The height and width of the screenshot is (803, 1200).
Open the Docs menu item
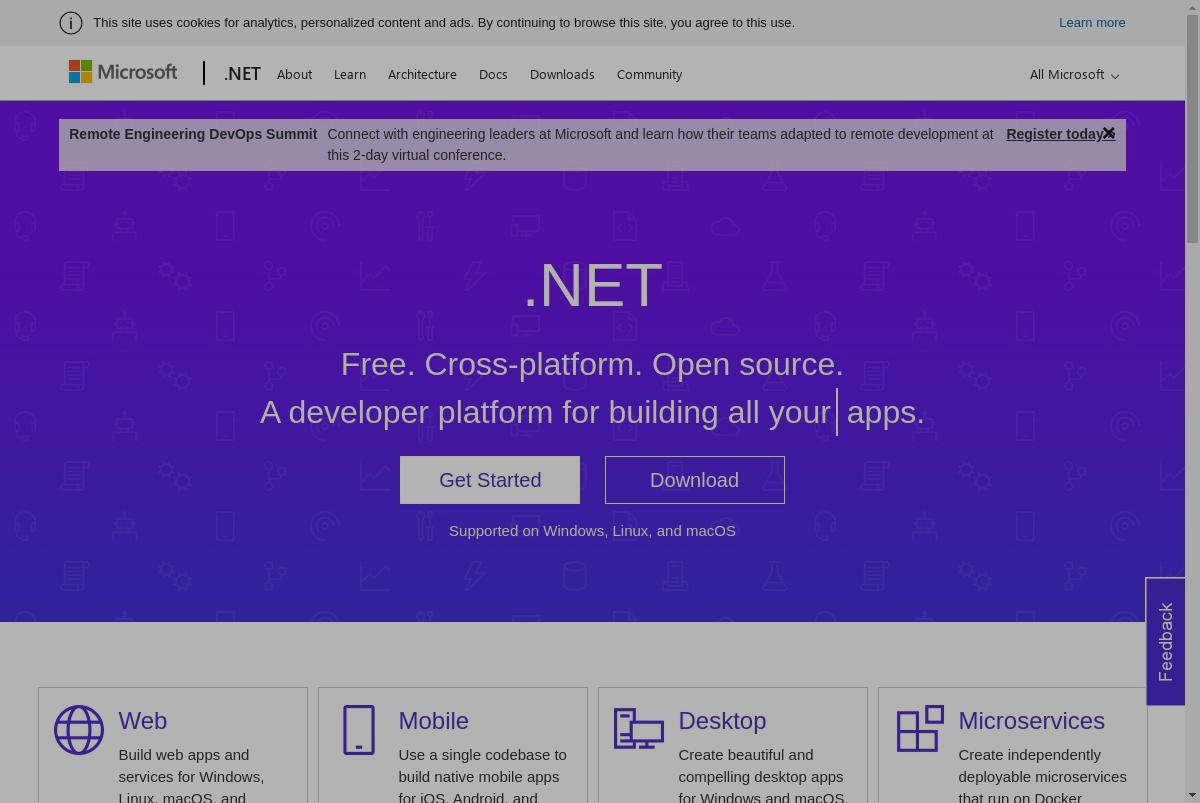coord(493,74)
